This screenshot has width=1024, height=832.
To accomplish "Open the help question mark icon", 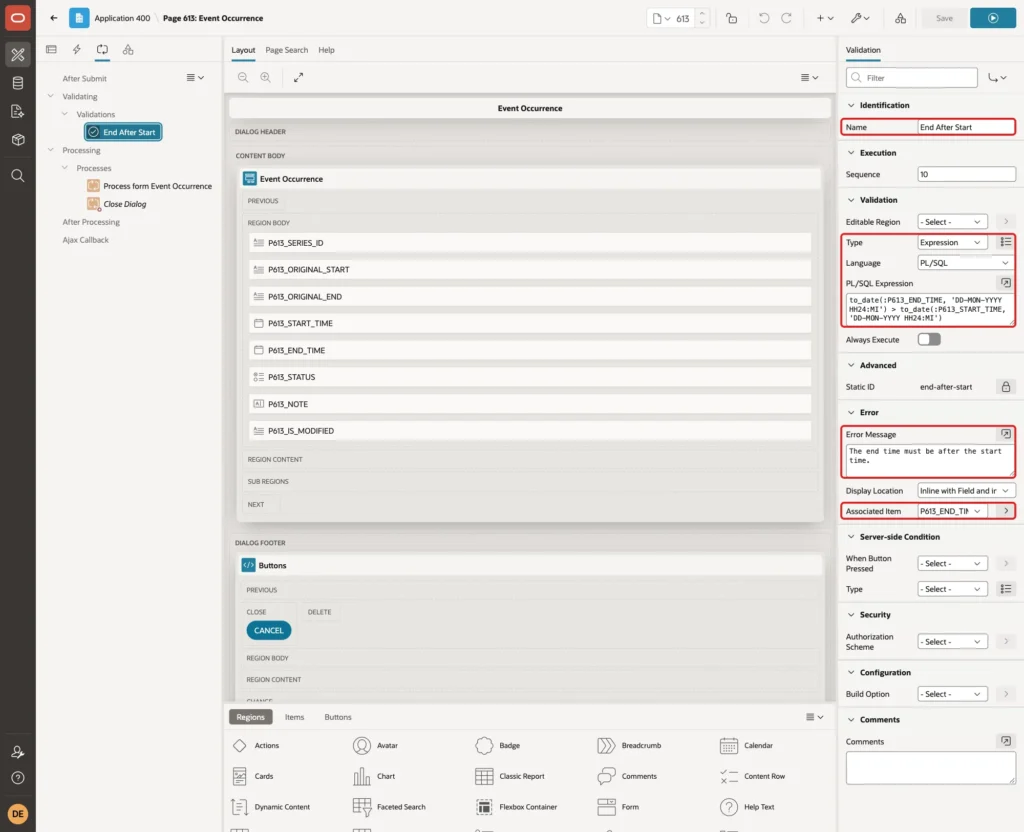I will click(18, 778).
